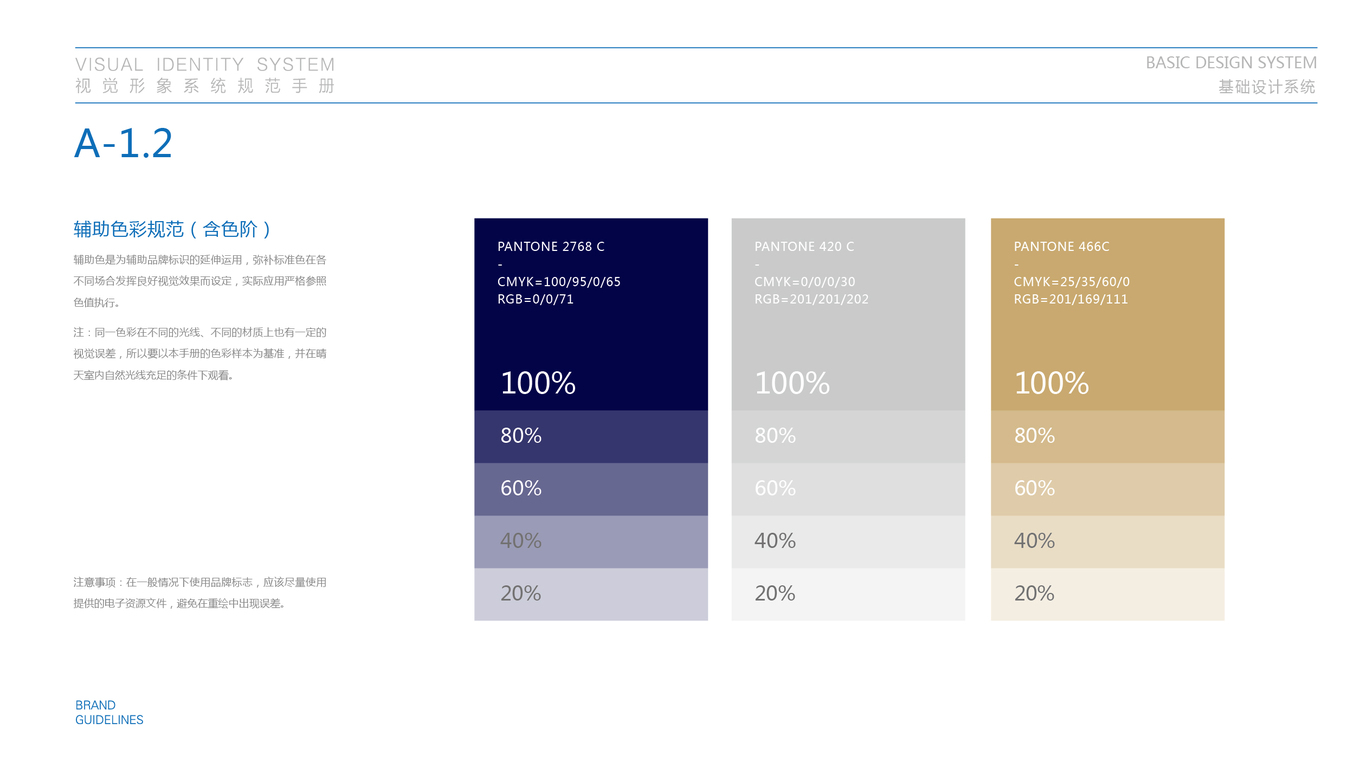This screenshot has height=768, width=1366.
Task: Pick the gray 20% tint band
Action: [x=848, y=594]
